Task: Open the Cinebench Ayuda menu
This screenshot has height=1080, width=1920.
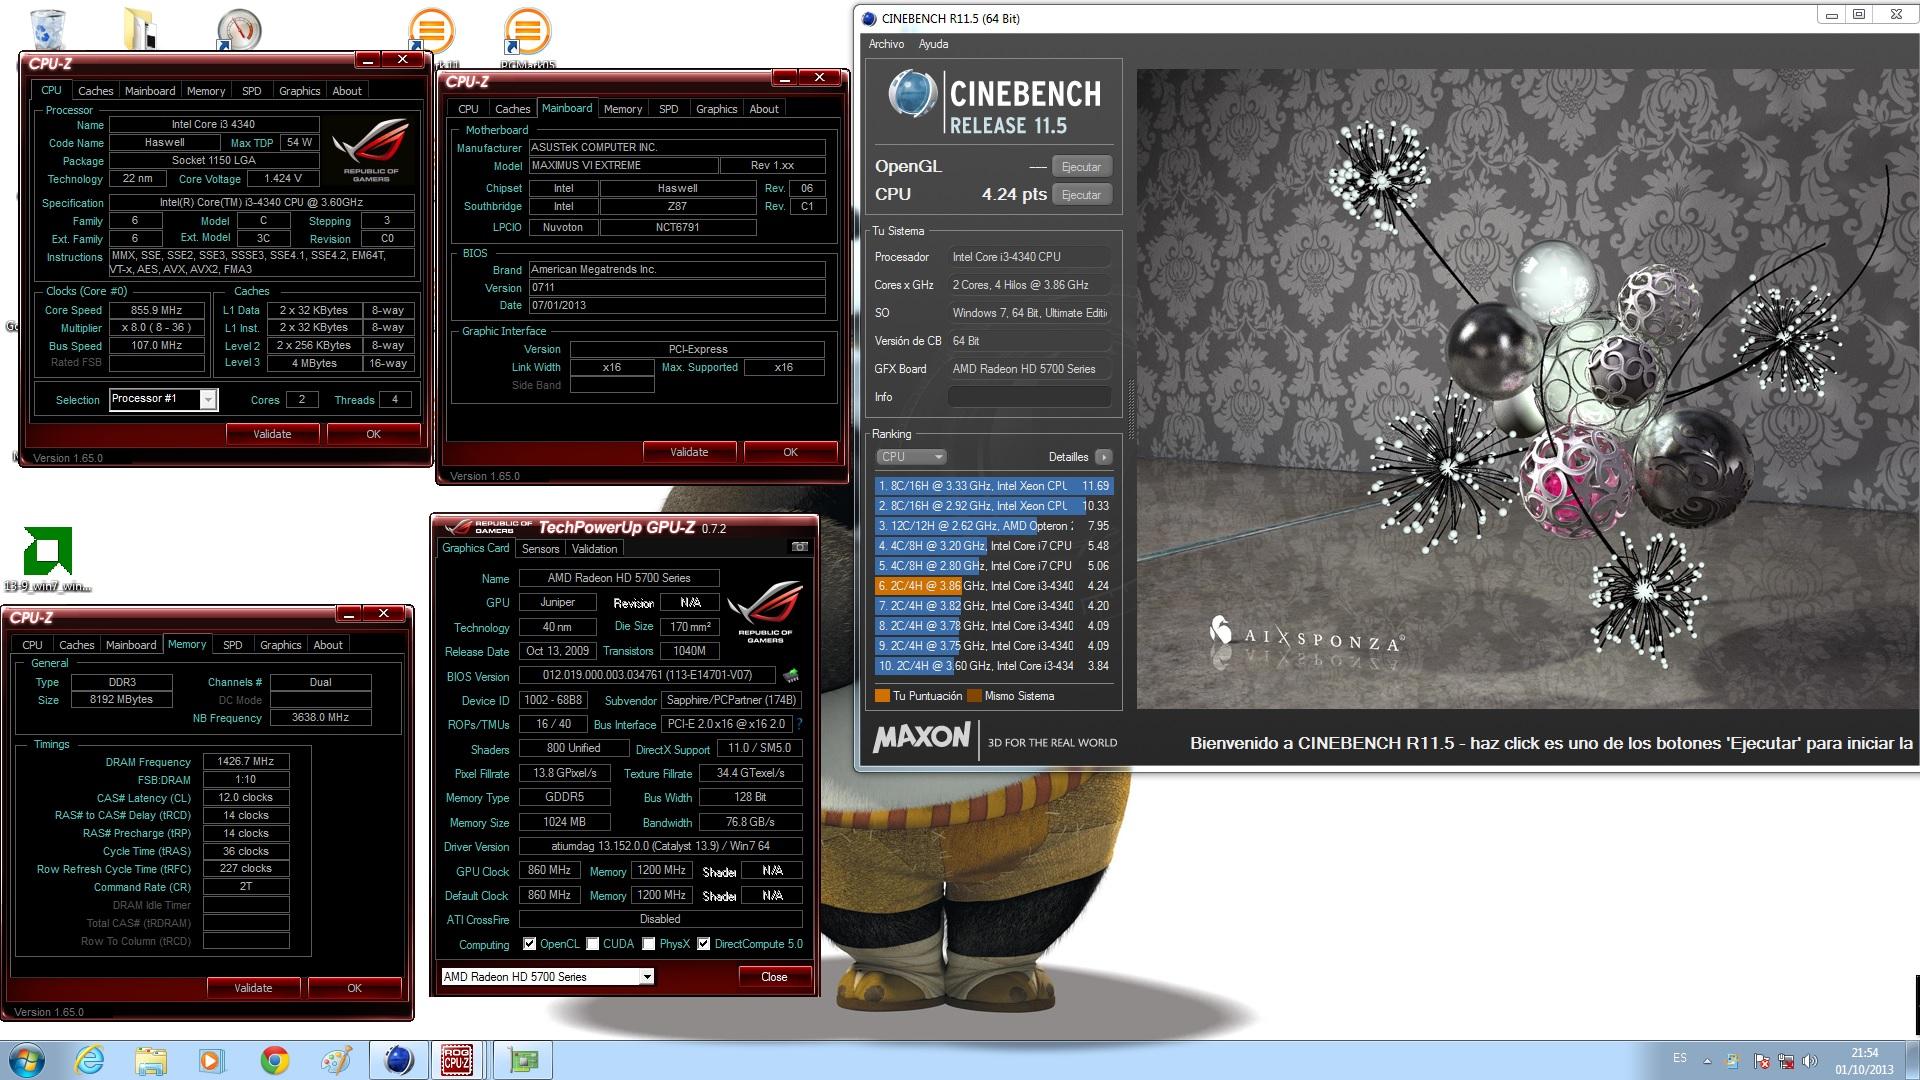Action: click(934, 44)
